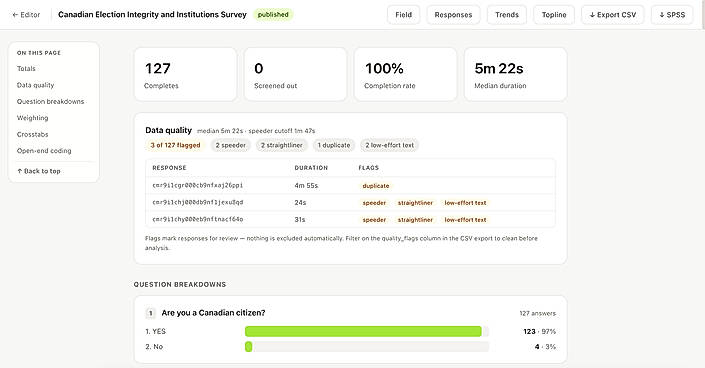Click Back to top link
The image size is (705, 368).
(x=39, y=171)
